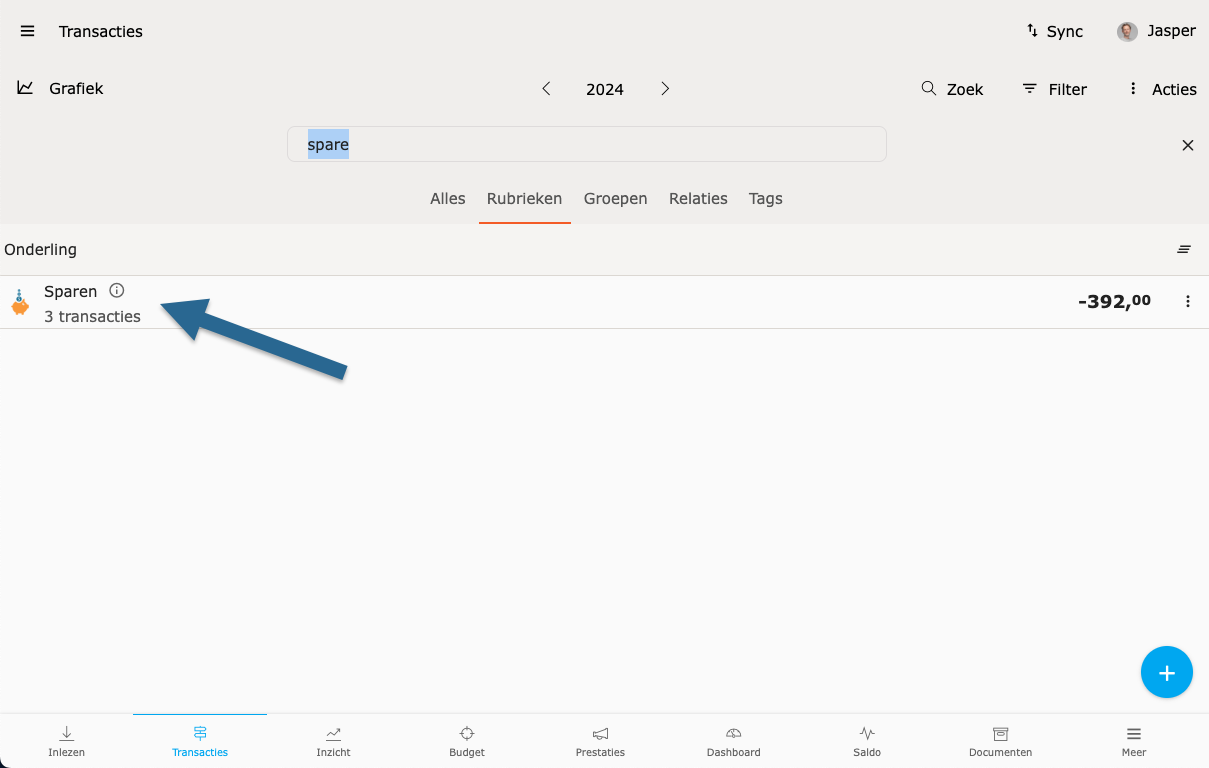
Task: Go to Inlezen in bottom navigation
Action: coord(67,741)
